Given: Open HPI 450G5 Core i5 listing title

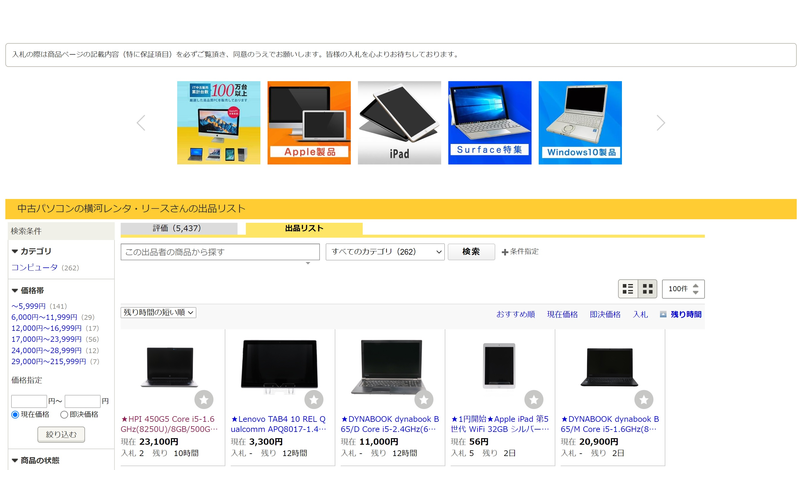Looking at the screenshot, I should pos(169,424).
